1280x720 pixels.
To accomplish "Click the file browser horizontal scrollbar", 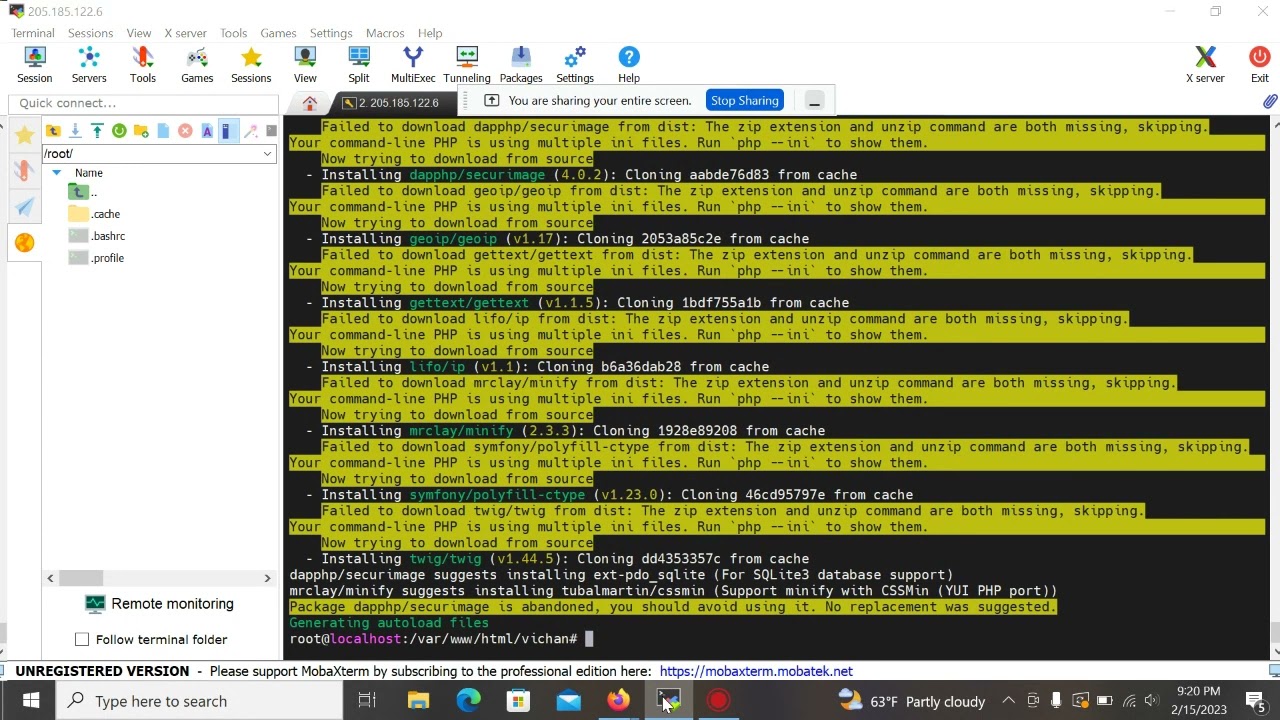I will pos(81,578).
